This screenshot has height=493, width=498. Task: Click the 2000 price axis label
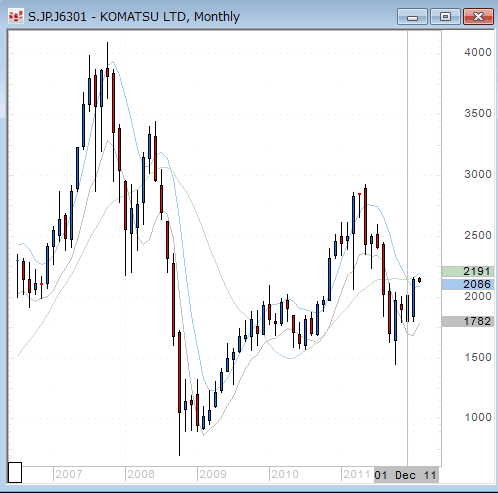tap(478, 296)
